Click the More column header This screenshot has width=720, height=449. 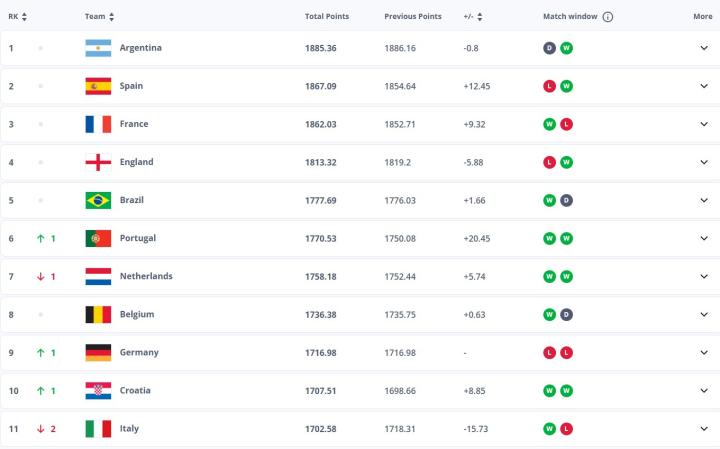703,17
